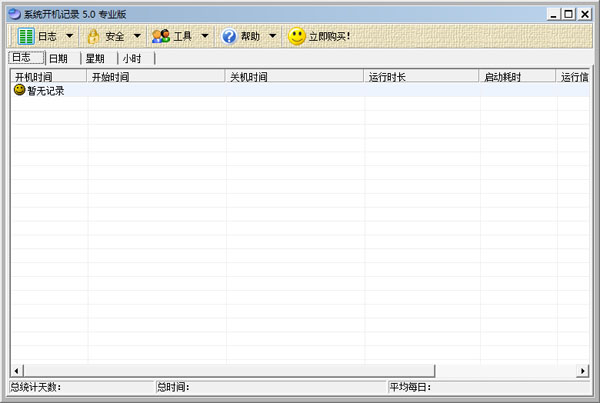Expand the 安全 toolbar dropdown arrow
This screenshot has width=600, height=403.
(x=136, y=36)
